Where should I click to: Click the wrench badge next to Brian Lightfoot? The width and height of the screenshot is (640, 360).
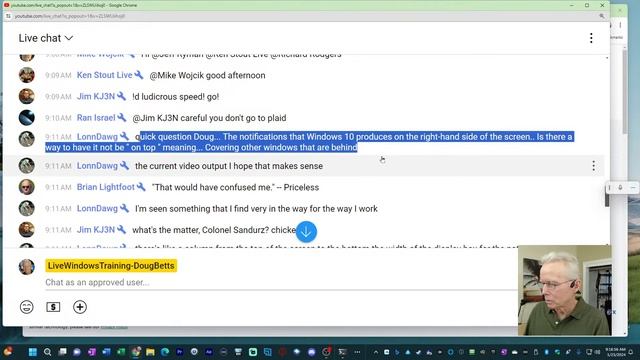(x=141, y=187)
